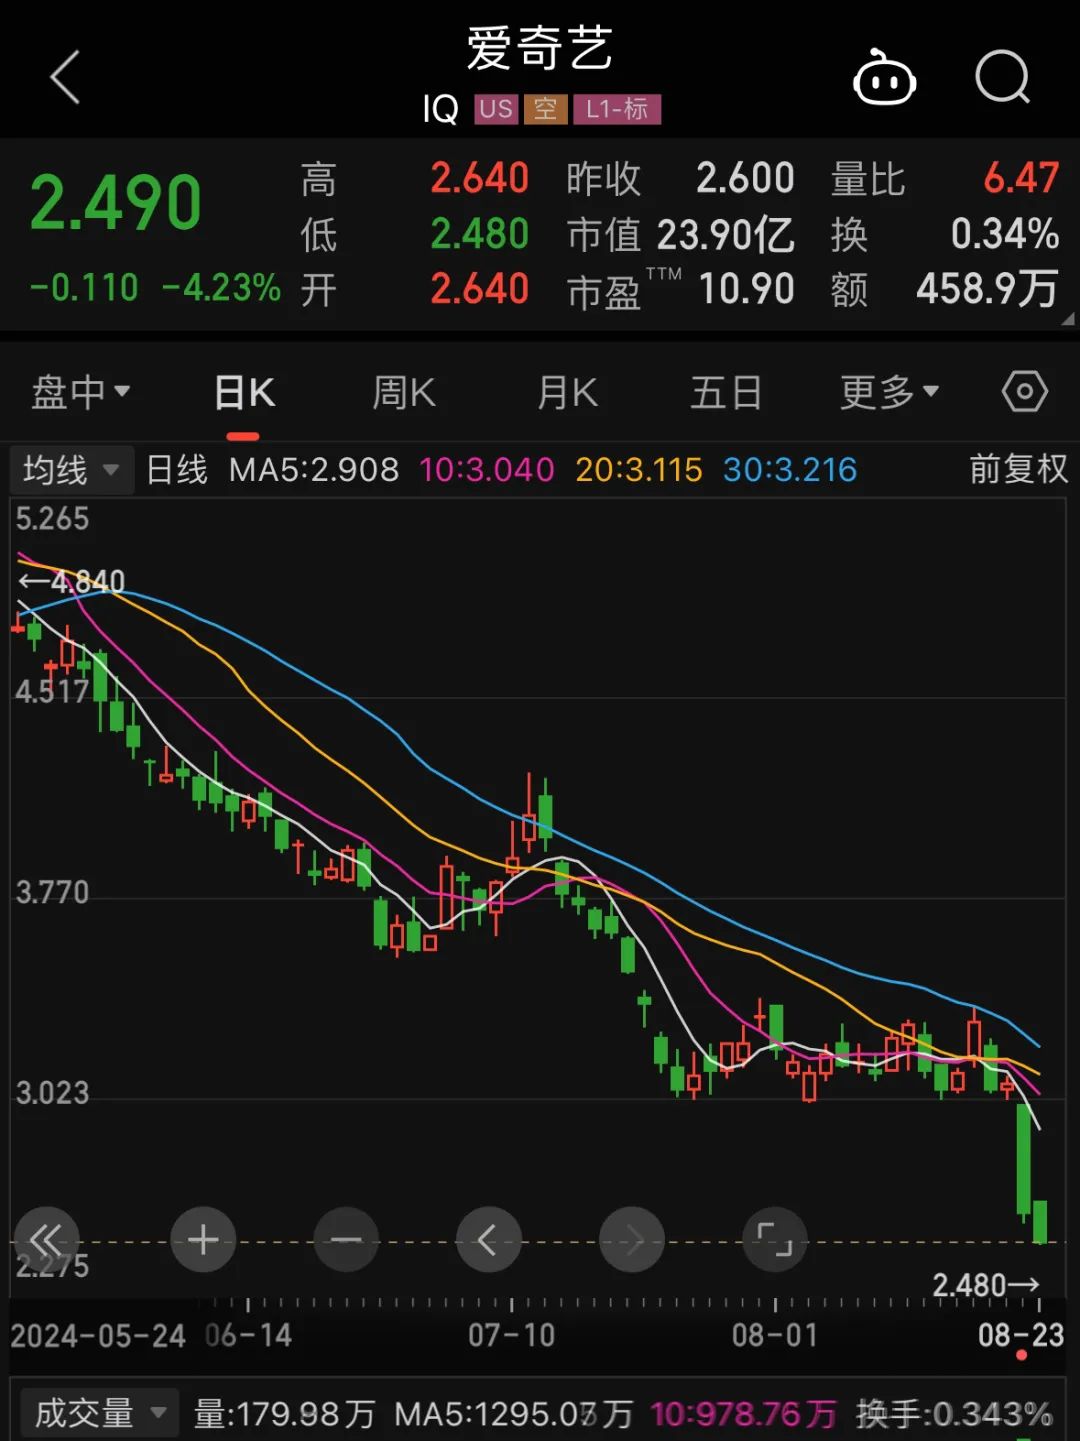Enter fullscreen chart mode icon
Image resolution: width=1080 pixels, height=1441 pixels.
tap(774, 1240)
